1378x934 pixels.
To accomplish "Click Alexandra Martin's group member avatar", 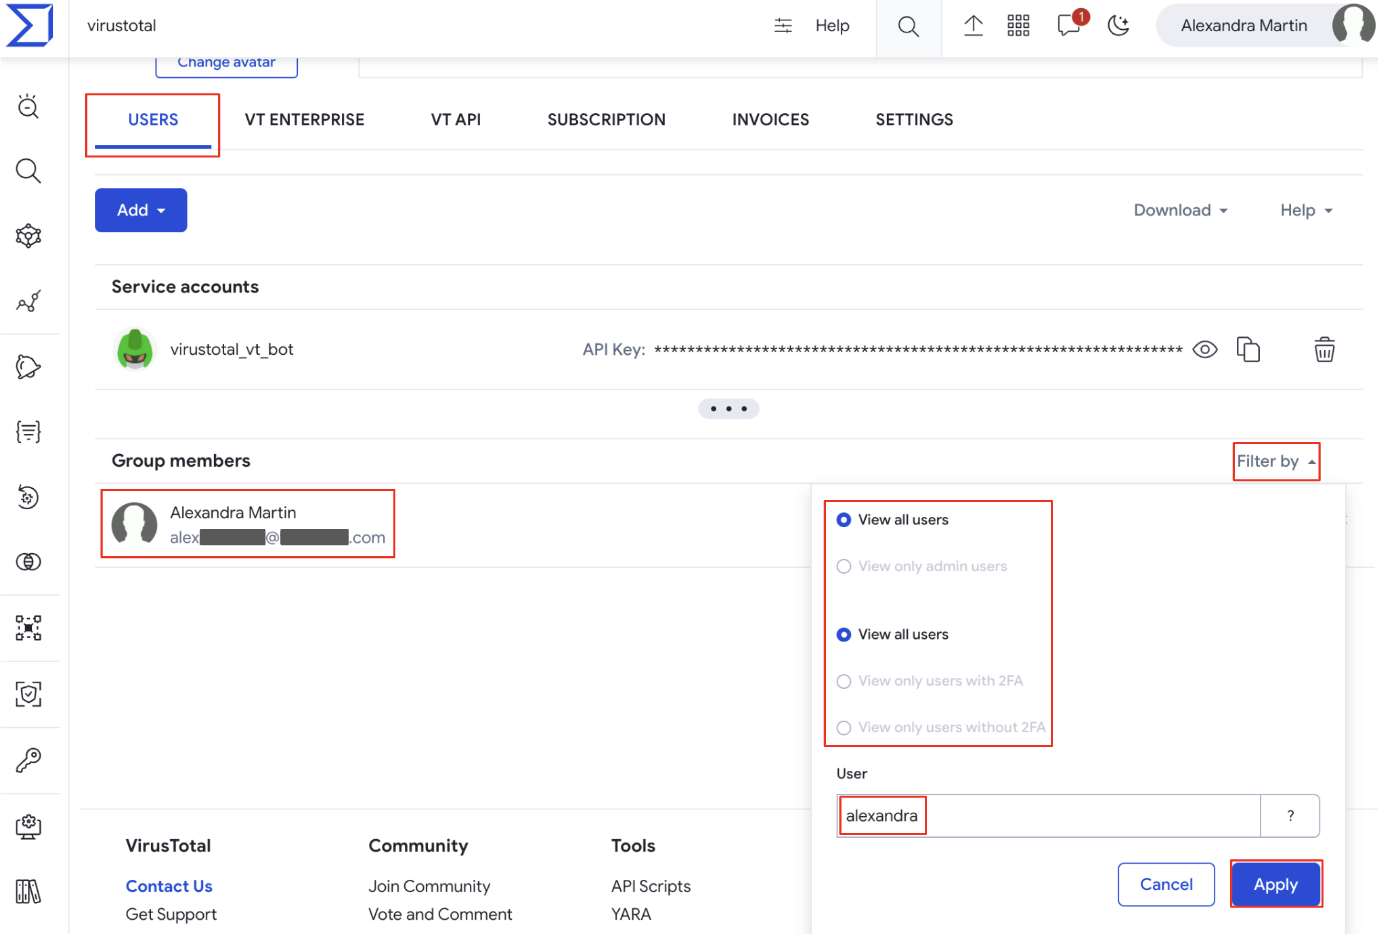I will pos(134,523).
